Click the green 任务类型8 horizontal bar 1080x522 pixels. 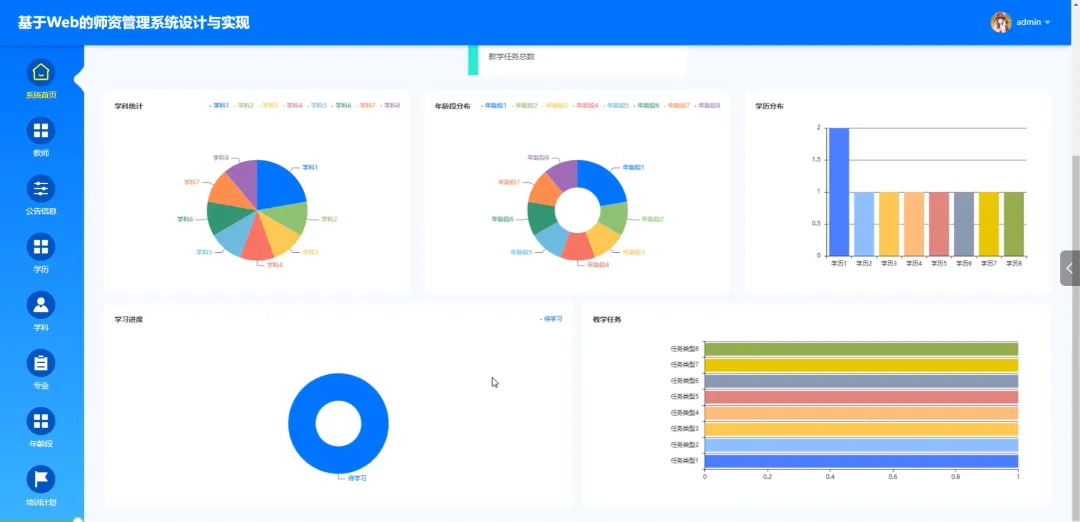point(861,349)
